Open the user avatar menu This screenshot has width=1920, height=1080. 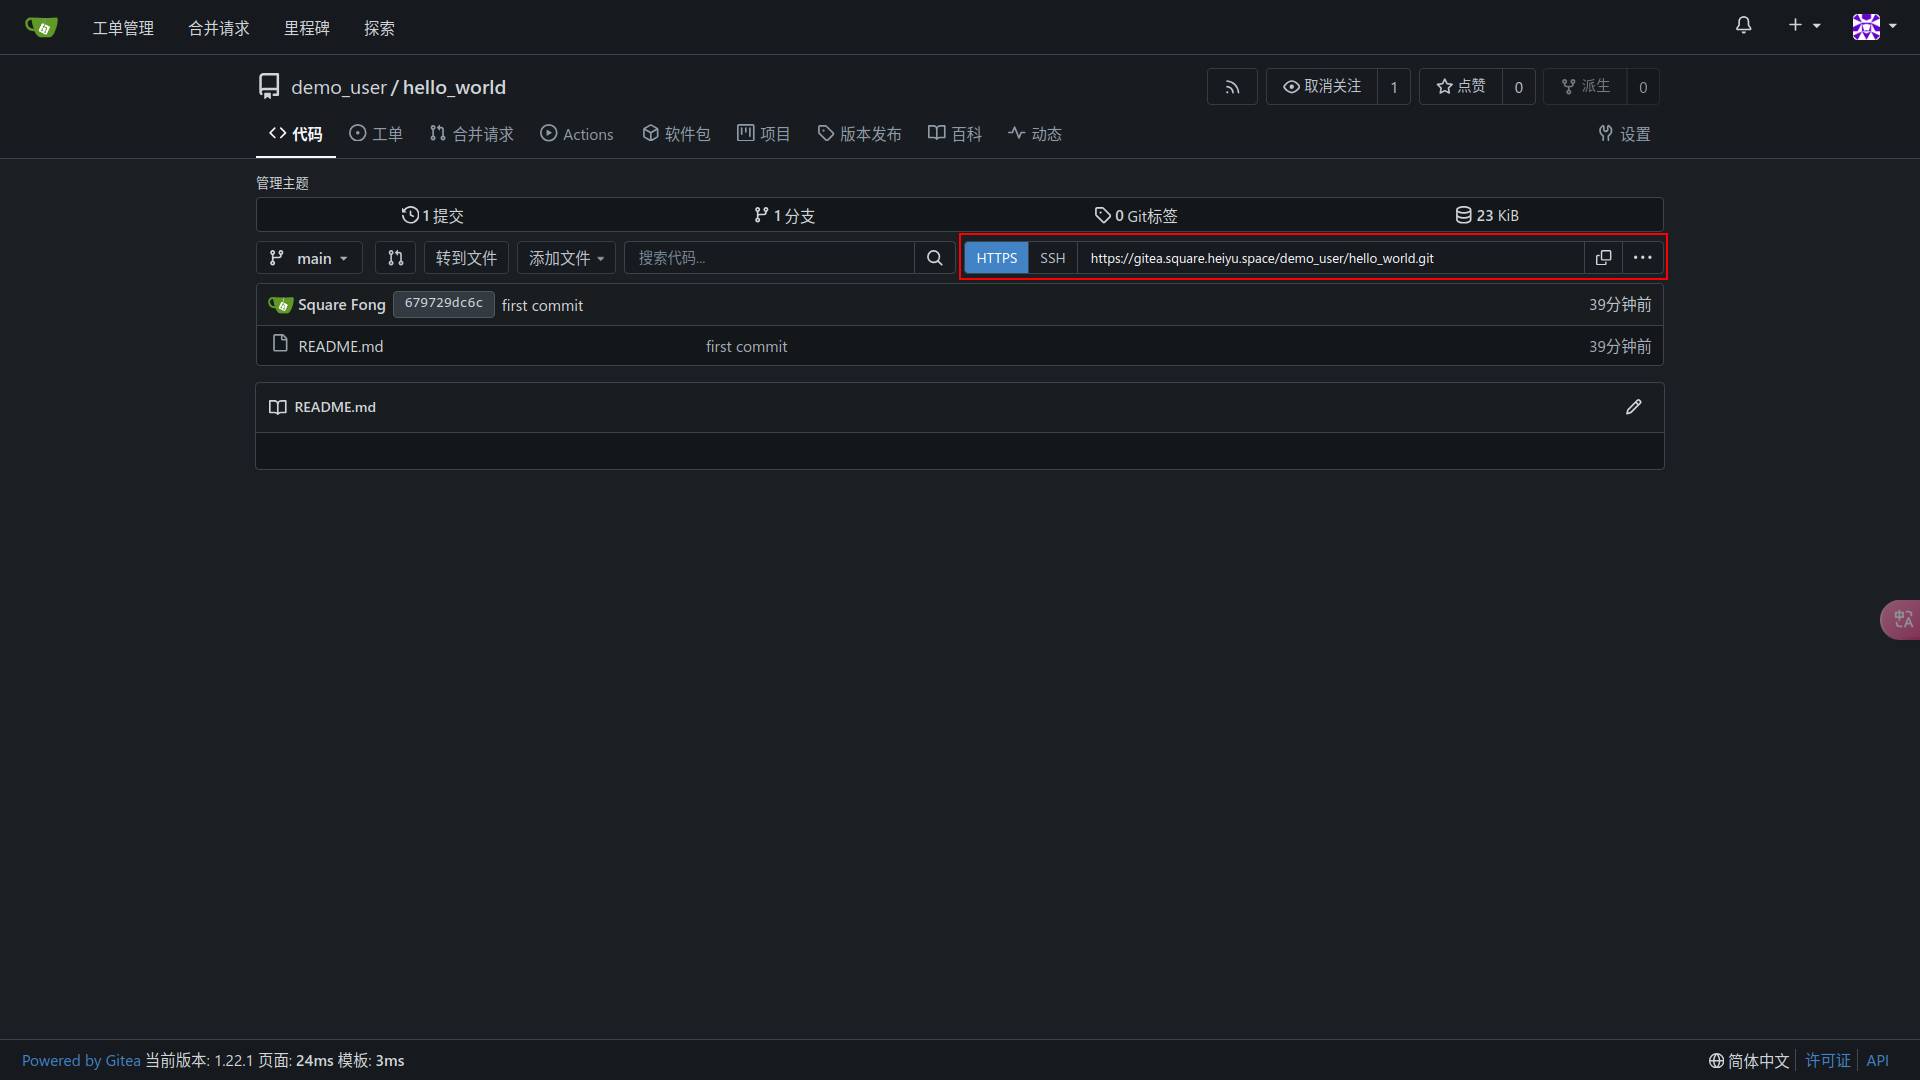(x=1874, y=26)
